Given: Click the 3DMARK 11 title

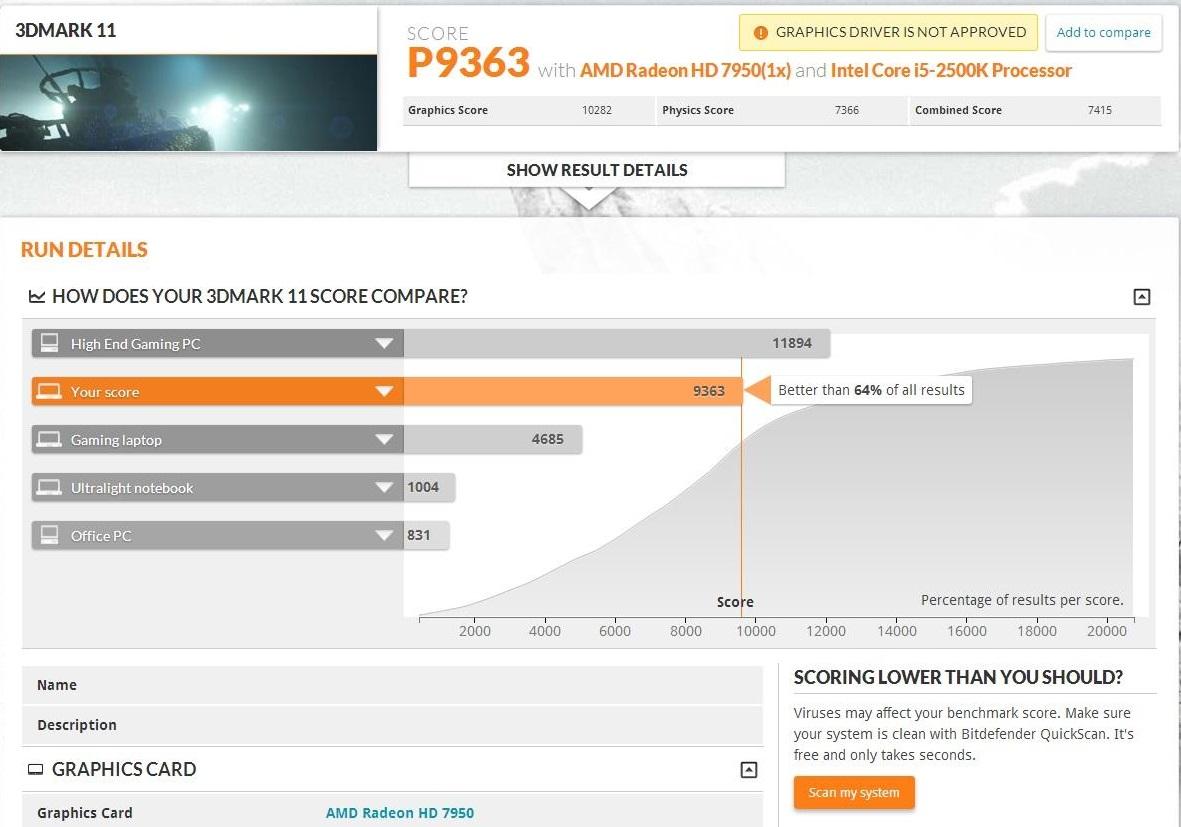Looking at the screenshot, I should coord(66,30).
